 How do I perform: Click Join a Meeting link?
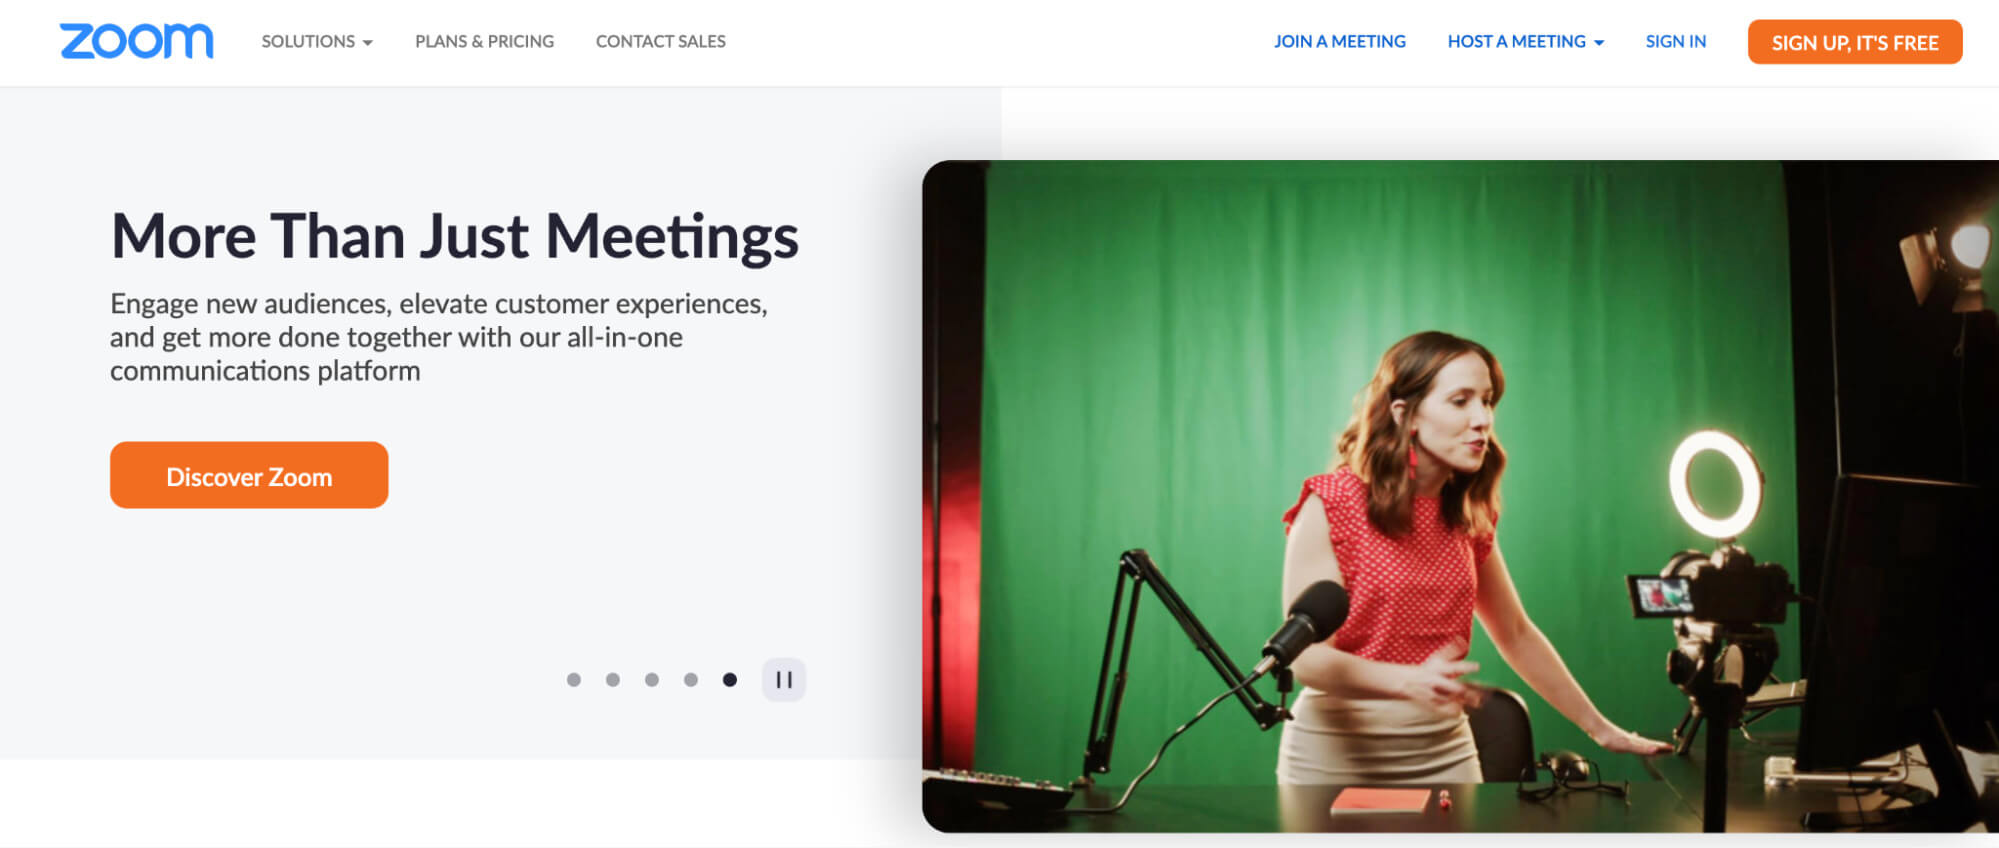click(x=1340, y=41)
